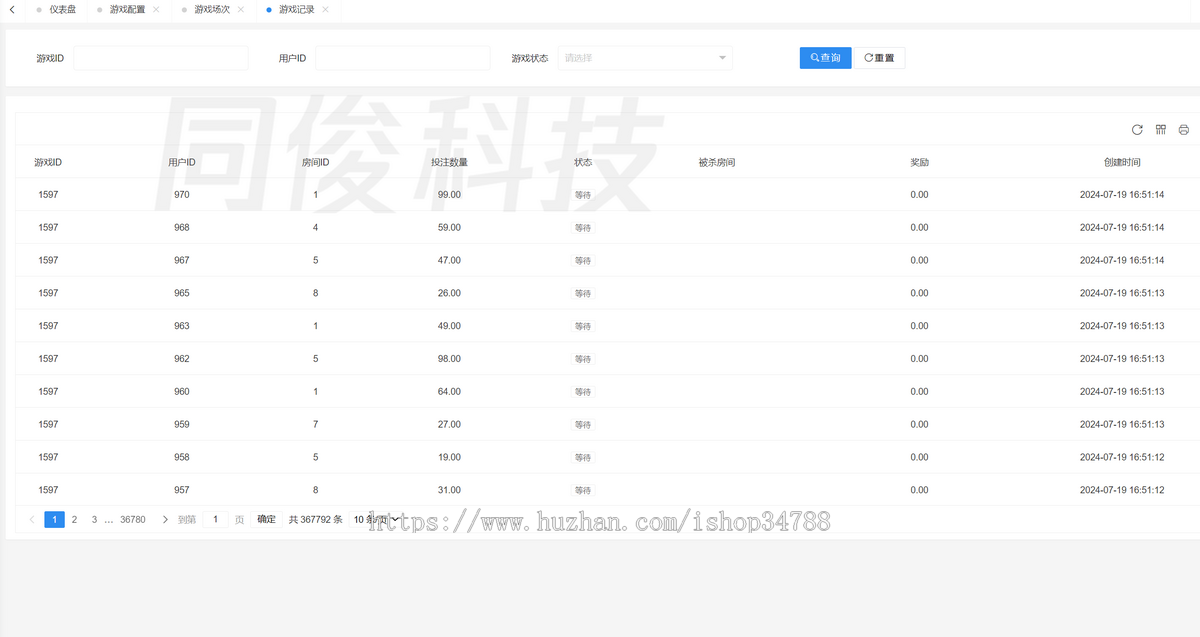Jump to last page 36780

coord(133,520)
